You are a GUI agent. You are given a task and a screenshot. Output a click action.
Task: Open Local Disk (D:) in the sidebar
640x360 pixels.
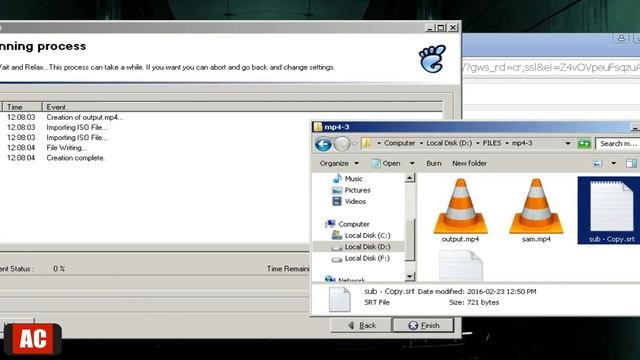(361, 247)
